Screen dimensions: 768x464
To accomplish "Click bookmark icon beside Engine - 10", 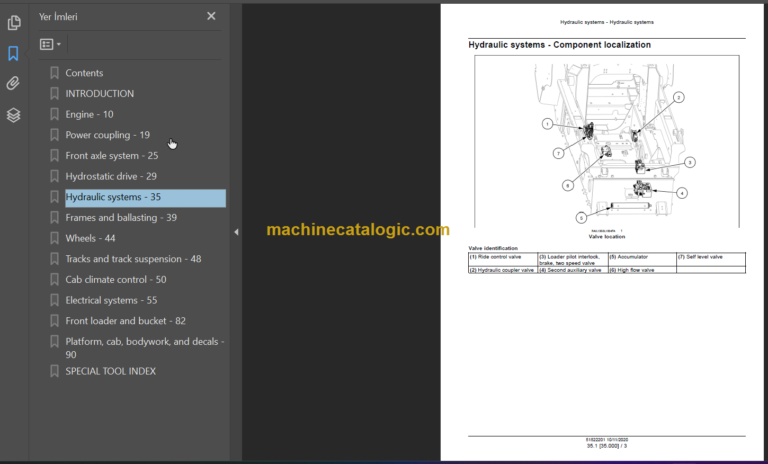I will coord(54,114).
